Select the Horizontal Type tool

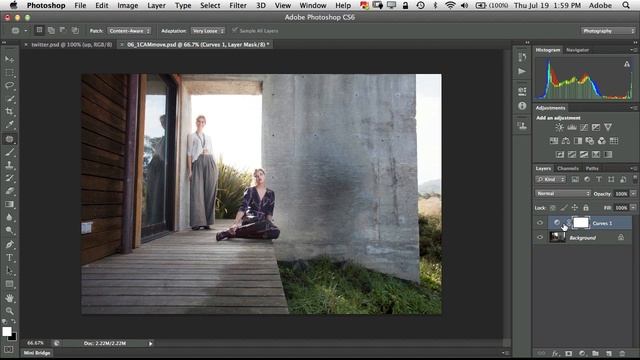pos(9,258)
